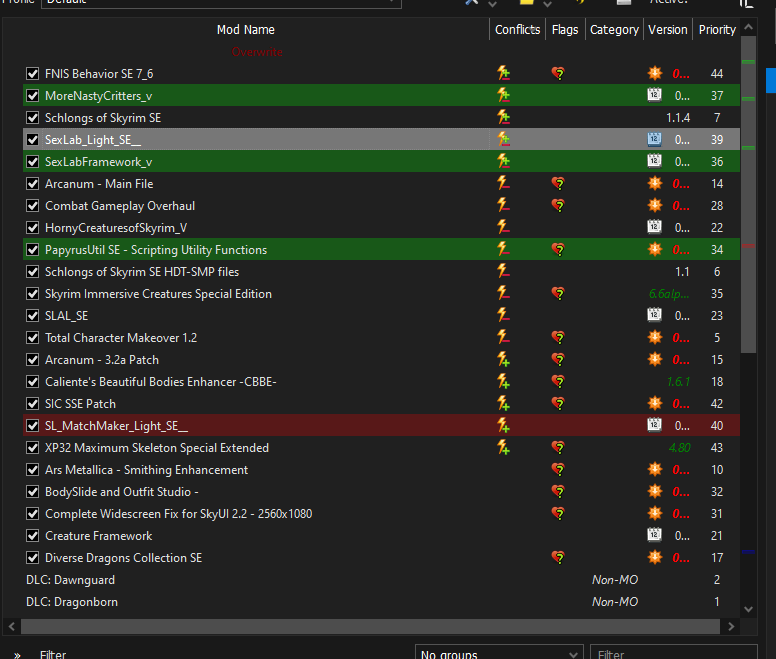Uncheck Total Character Makeover 1.2
This screenshot has height=659, width=776.
click(x=33, y=338)
